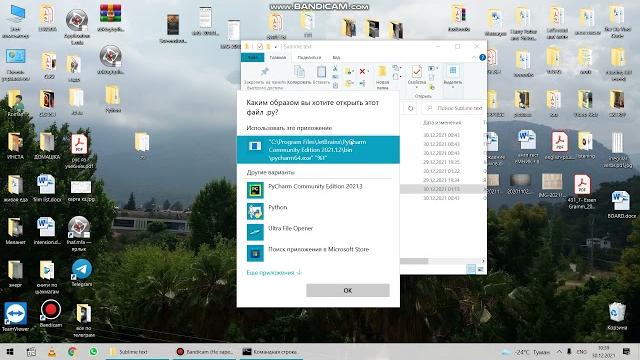Switch to Sublime text Explorer taskbar button
The image size is (640, 360).
(x=137, y=351)
